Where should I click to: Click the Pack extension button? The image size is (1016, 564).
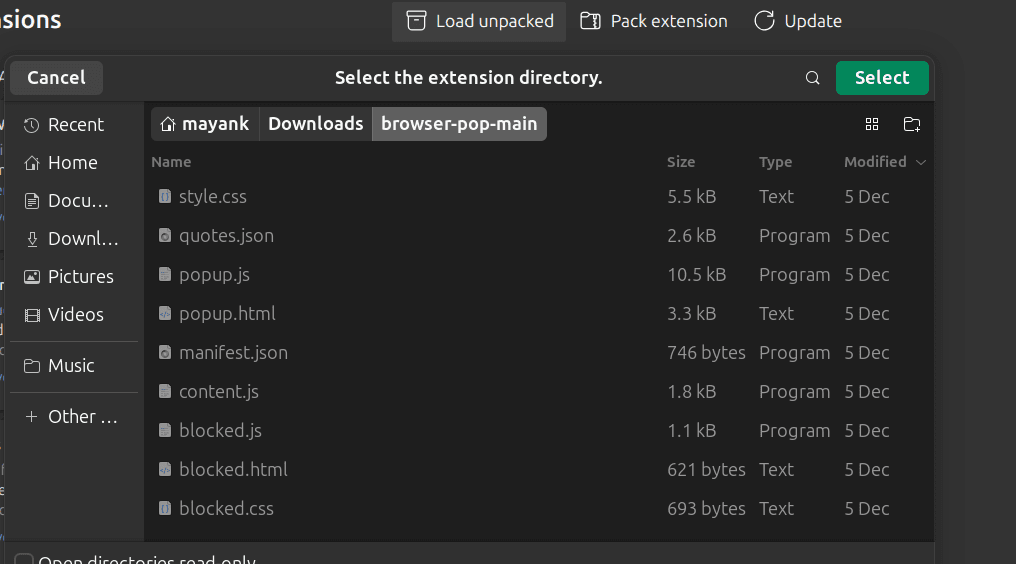click(653, 21)
